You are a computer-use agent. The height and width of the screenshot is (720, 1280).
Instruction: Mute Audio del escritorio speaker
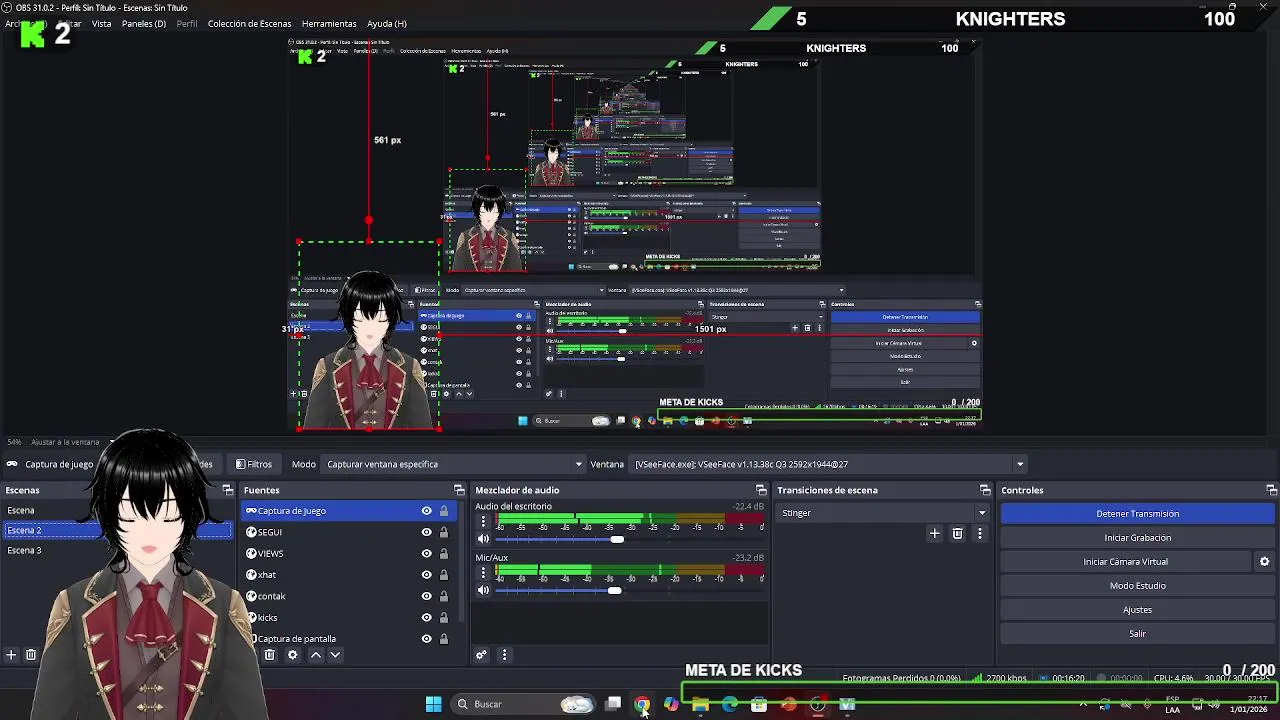pos(483,539)
